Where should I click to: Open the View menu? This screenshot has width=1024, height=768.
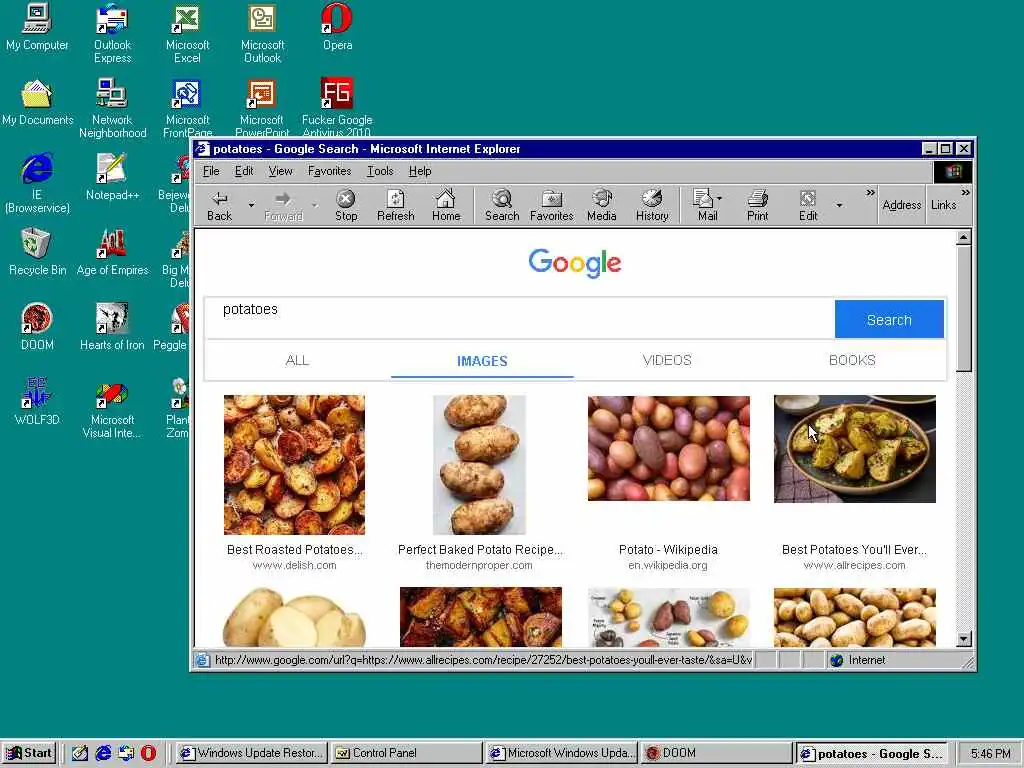[x=280, y=171]
